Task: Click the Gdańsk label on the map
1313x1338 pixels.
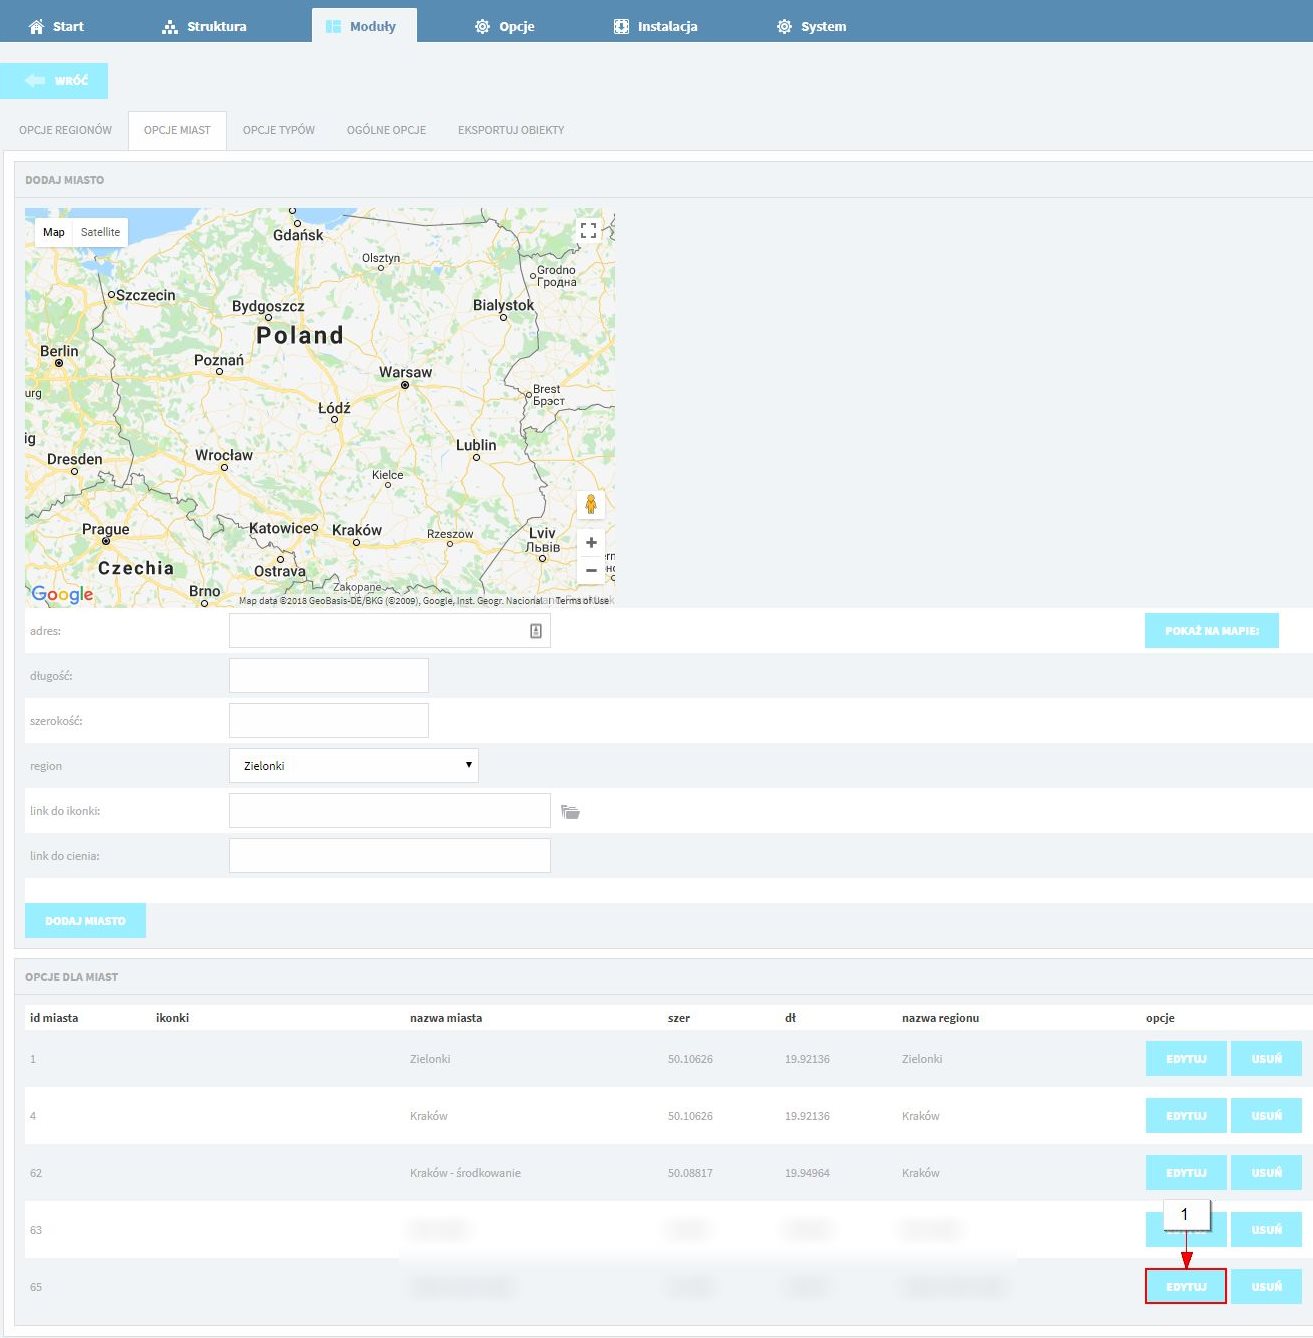Action: click(298, 235)
